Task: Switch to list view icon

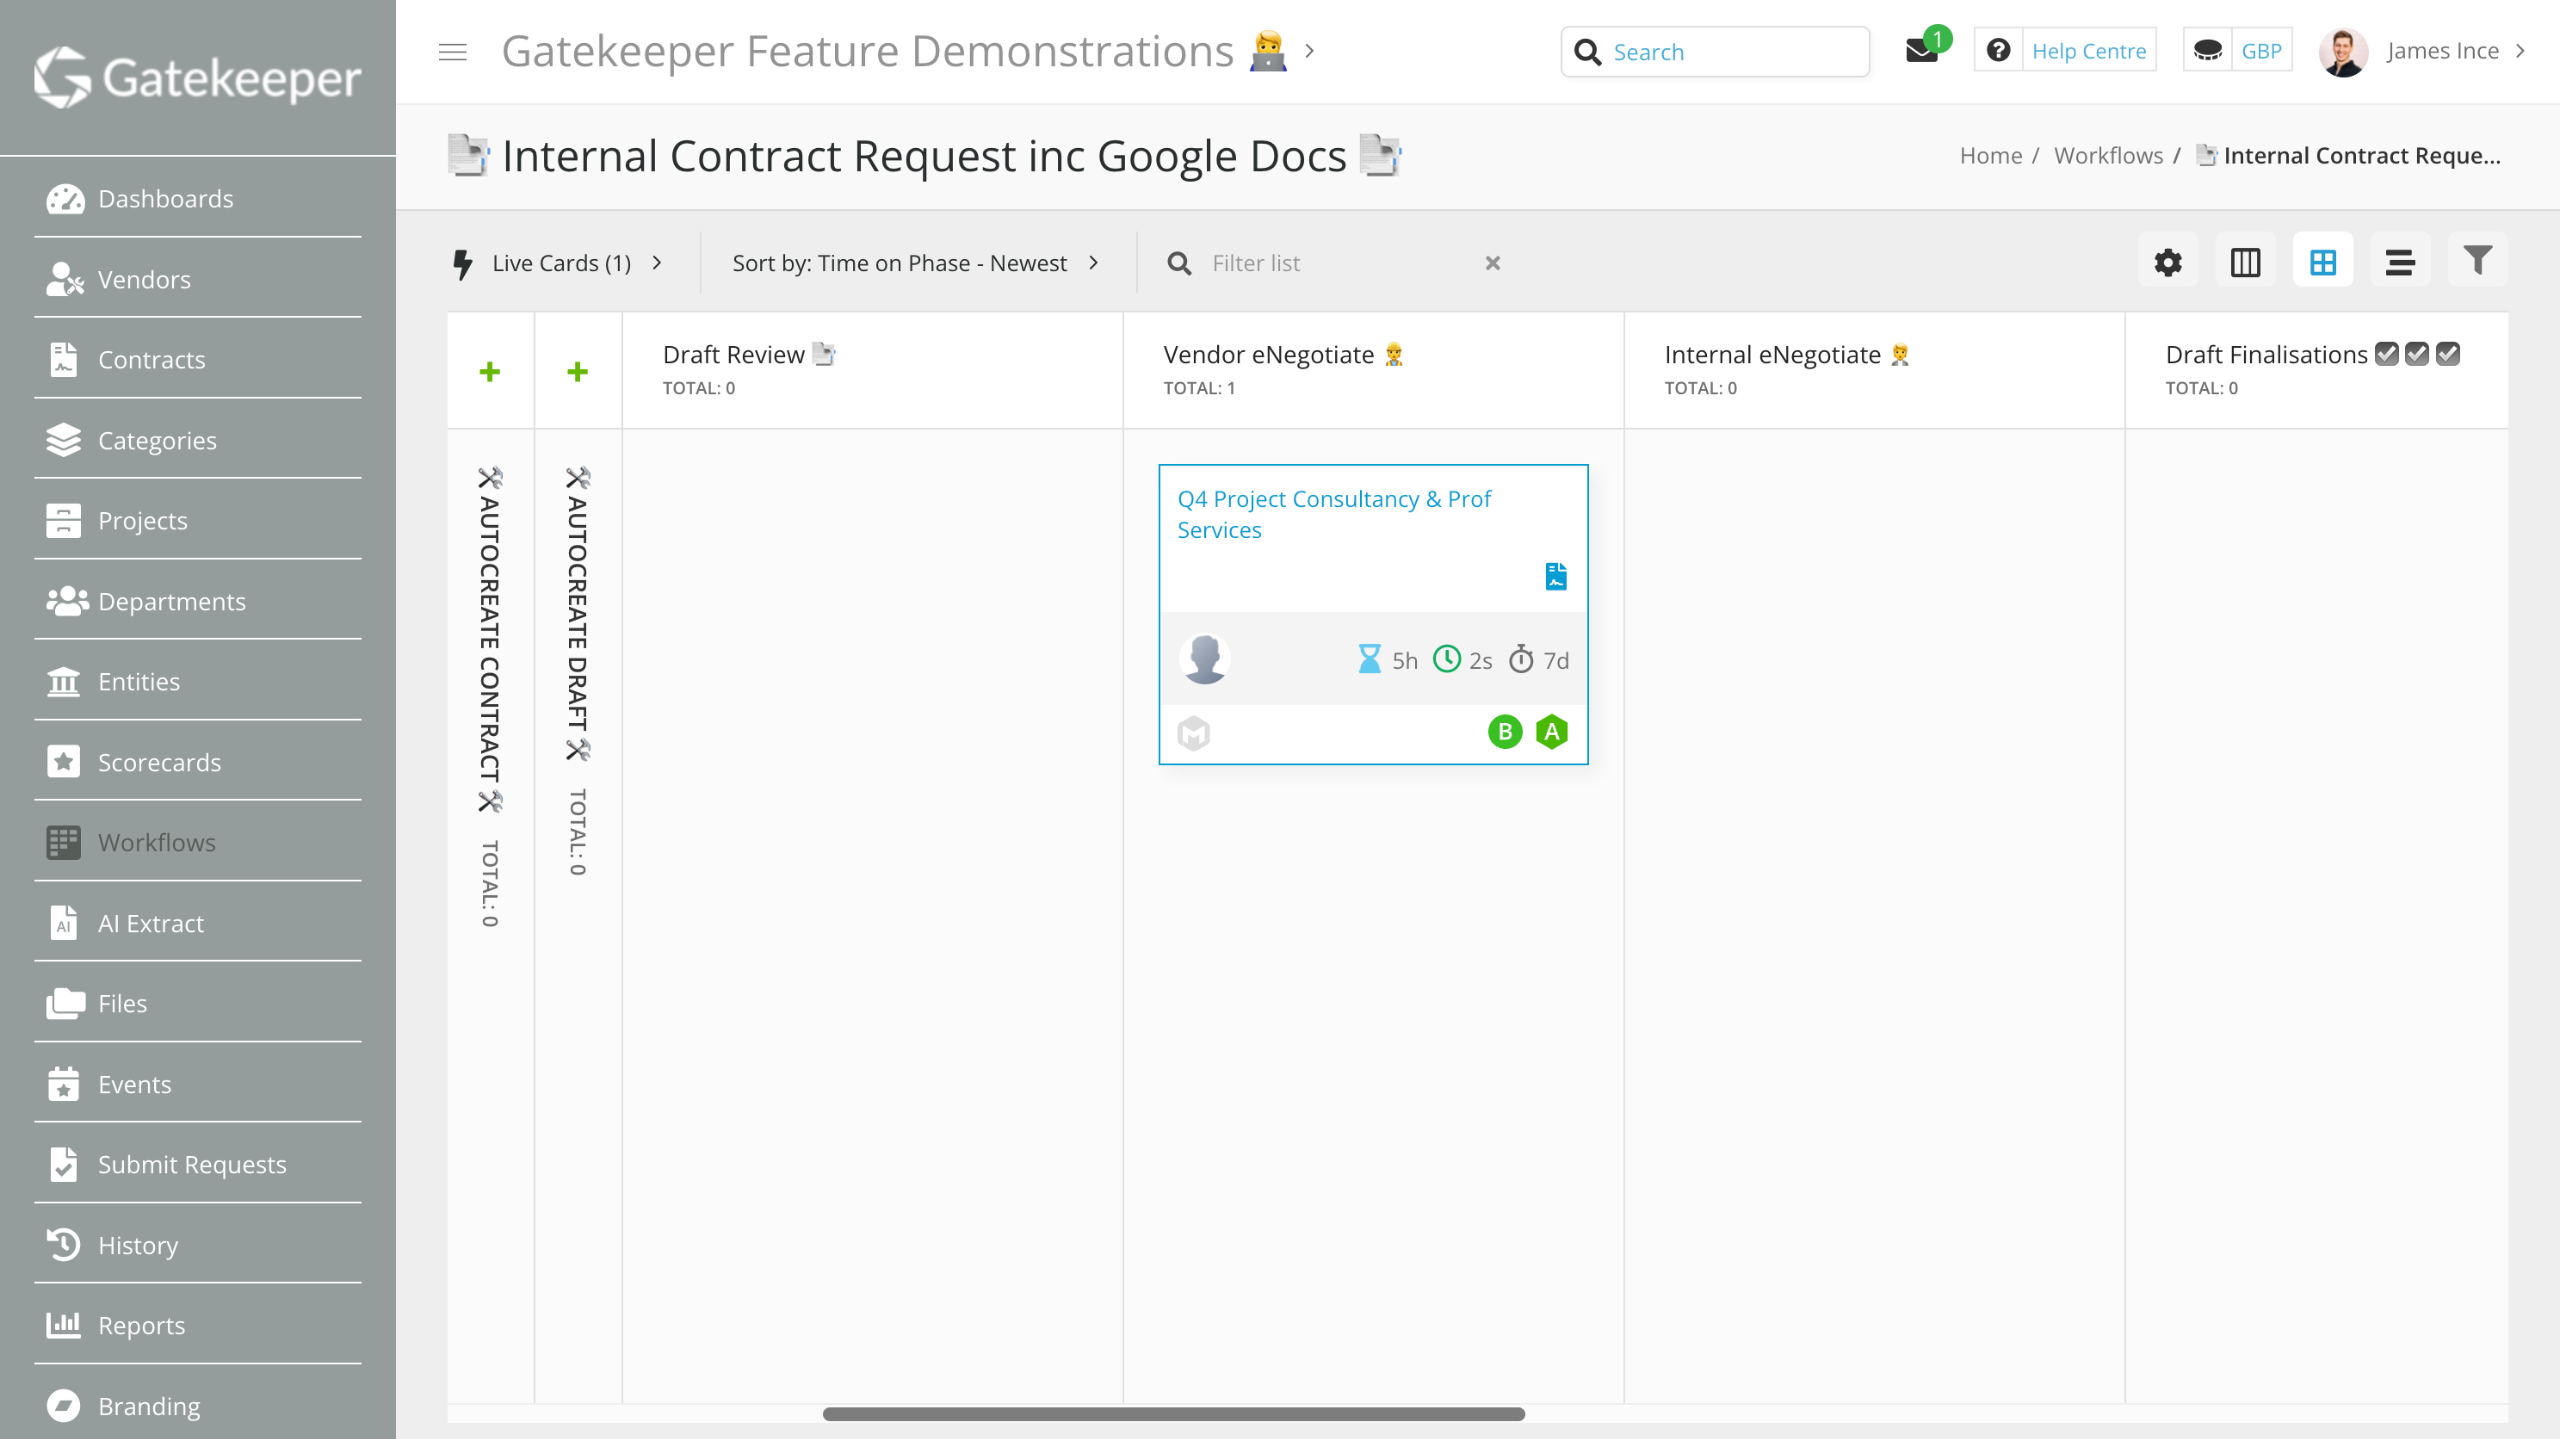Action: (x=2399, y=263)
